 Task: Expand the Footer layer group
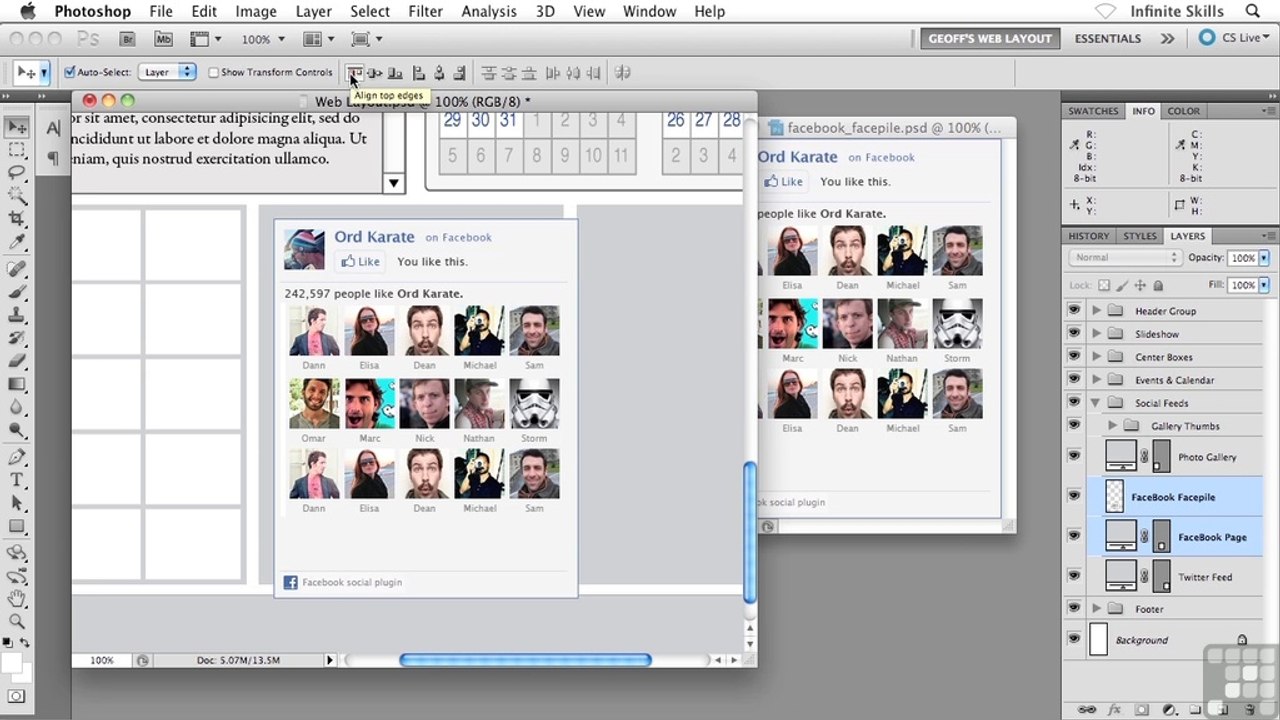(1097, 608)
